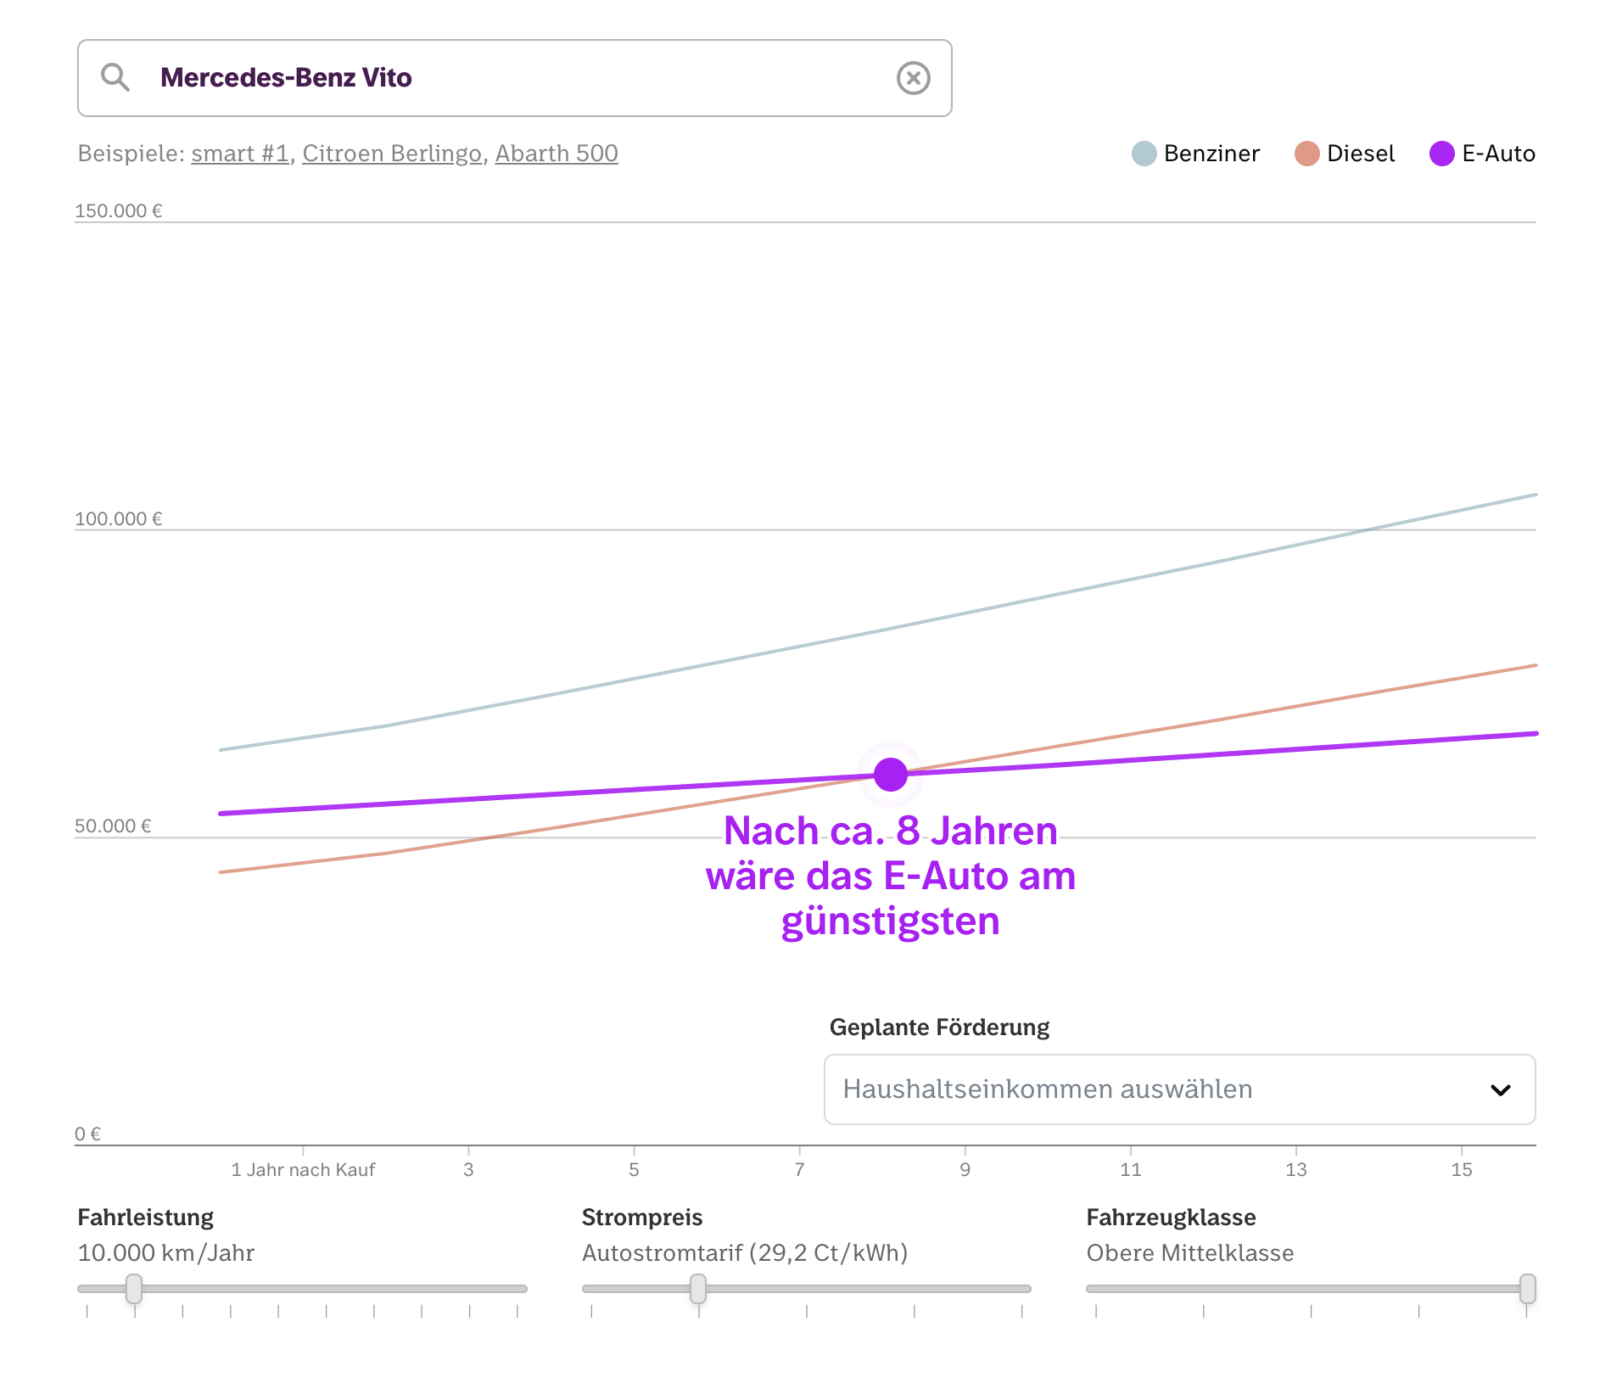Click the purple E-Auto cost line at year 13
1600x1383 pixels.
point(1296,749)
